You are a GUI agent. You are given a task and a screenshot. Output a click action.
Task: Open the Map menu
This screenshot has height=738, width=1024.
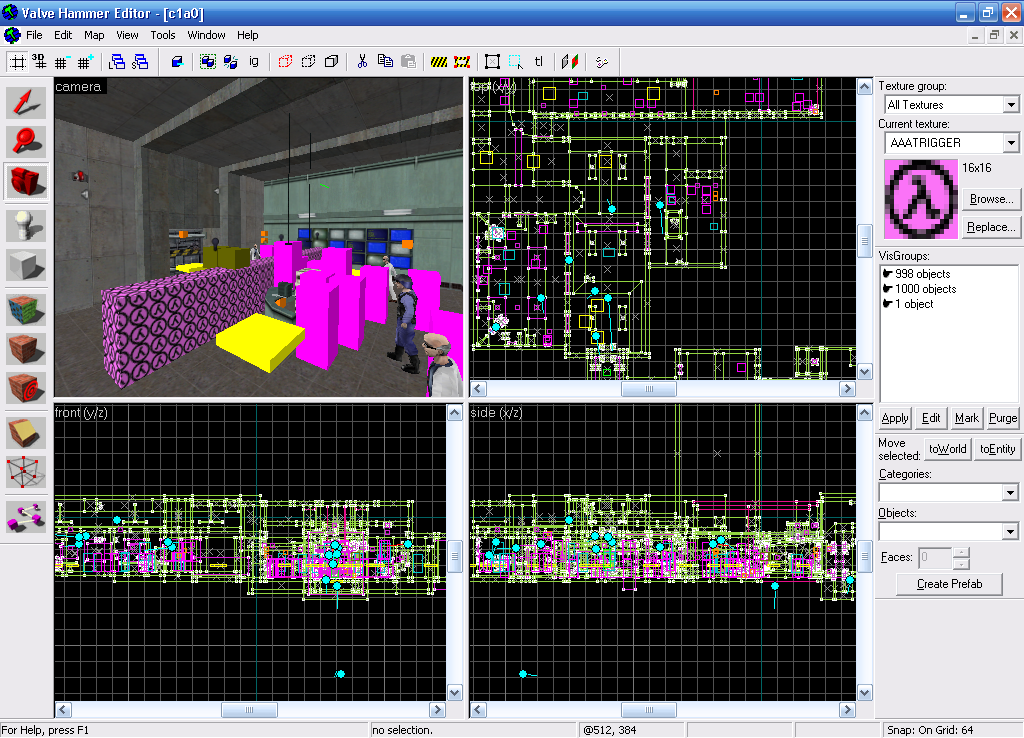[94, 35]
